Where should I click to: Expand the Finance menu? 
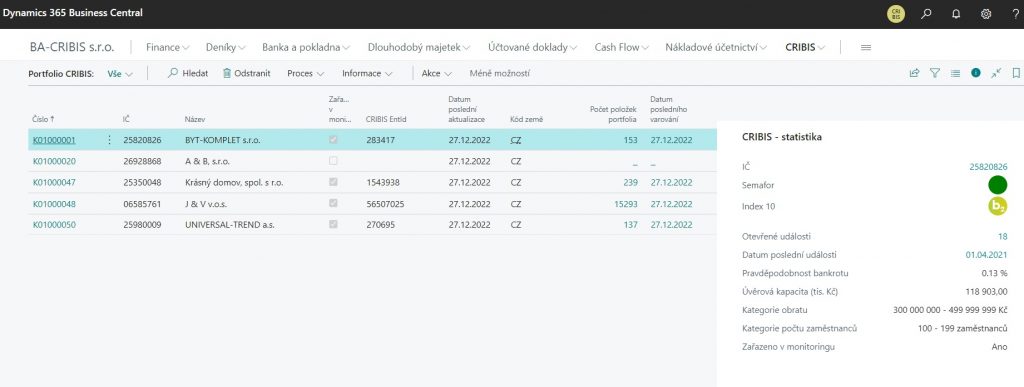tap(168, 48)
